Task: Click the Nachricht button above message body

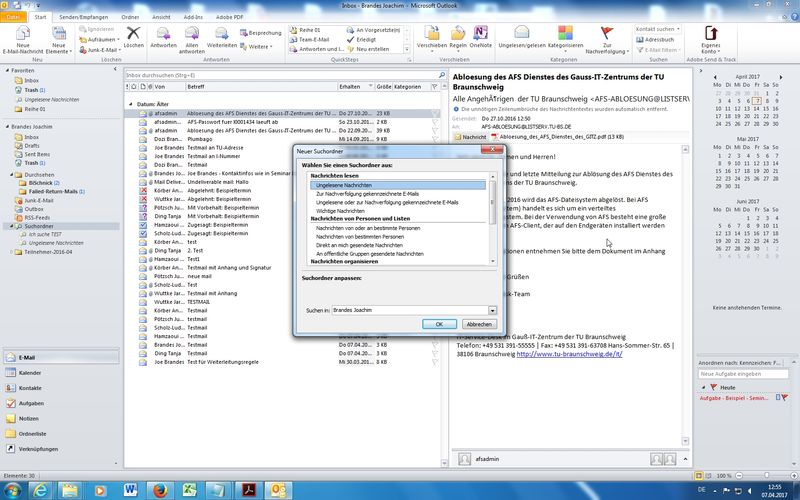Action: click(x=470, y=137)
